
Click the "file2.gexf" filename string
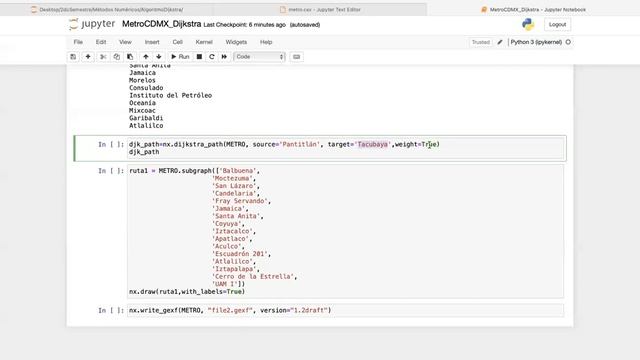click(230, 310)
